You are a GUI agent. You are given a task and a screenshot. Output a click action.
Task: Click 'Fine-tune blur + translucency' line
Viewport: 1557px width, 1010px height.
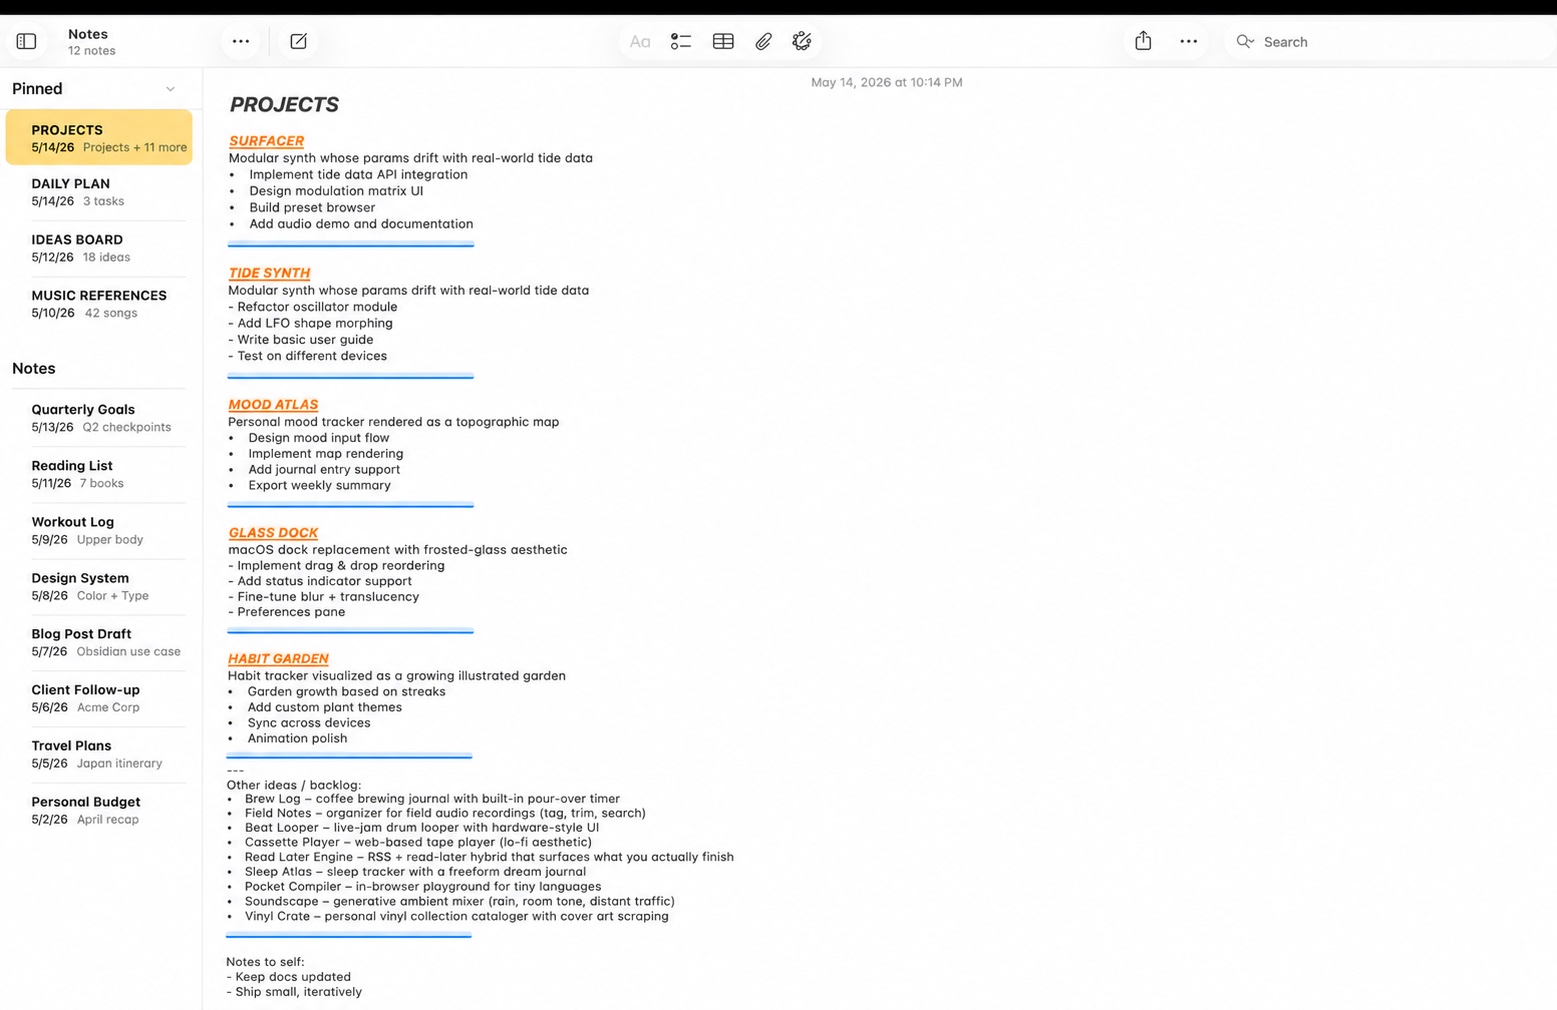[323, 597]
